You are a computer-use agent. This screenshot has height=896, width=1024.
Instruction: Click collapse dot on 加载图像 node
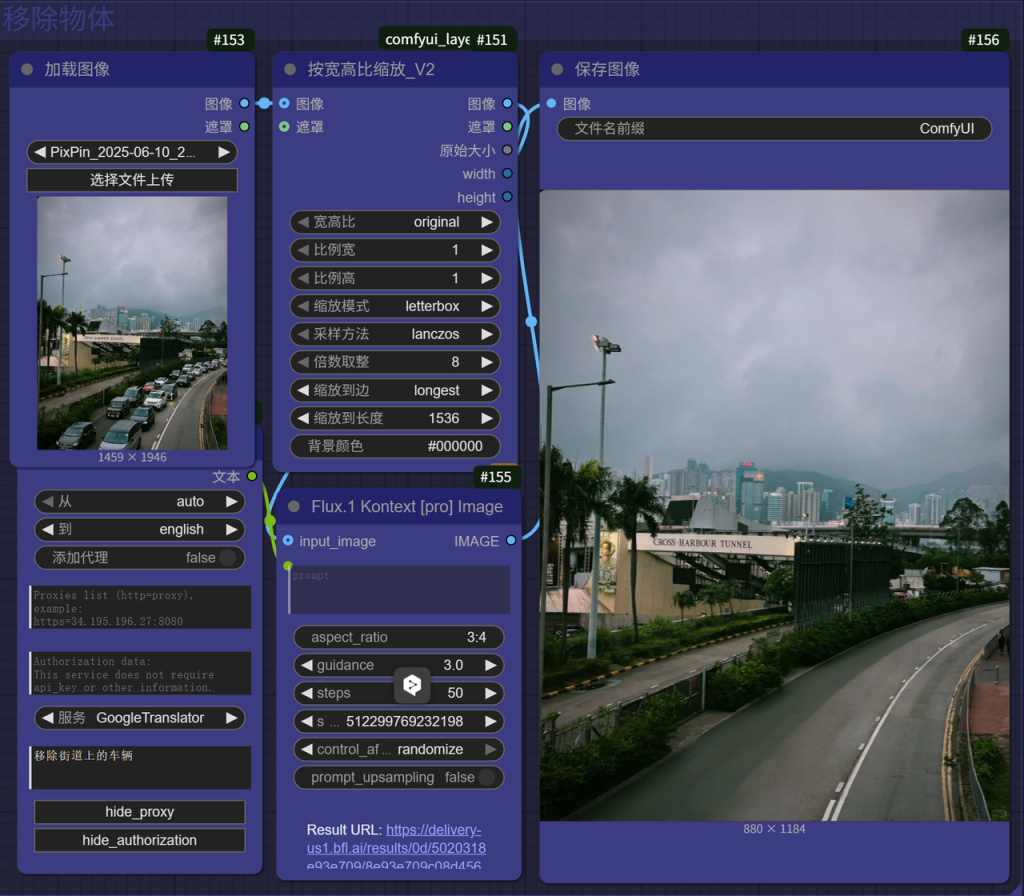[27, 70]
